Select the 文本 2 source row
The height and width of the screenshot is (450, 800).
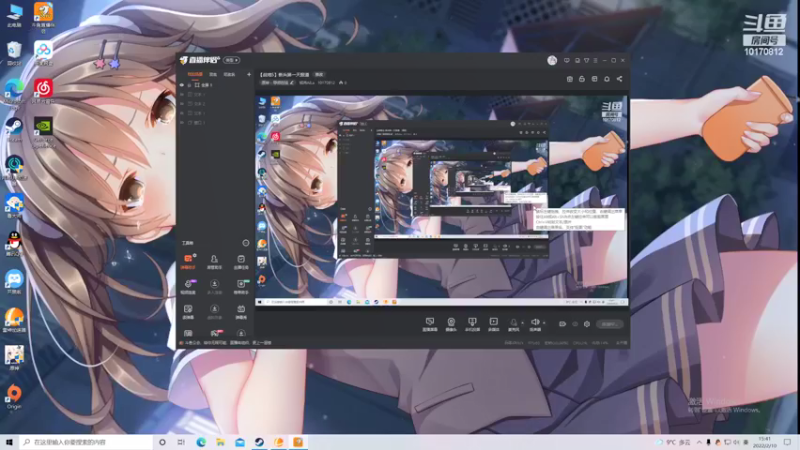pyautogui.click(x=215, y=104)
